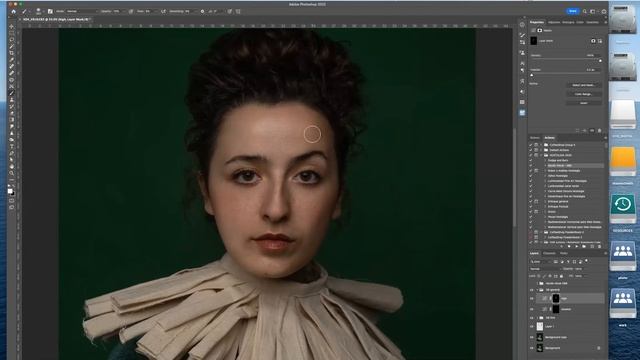The width and height of the screenshot is (640, 360).
Task: Select the highlighted Brush tool
Action: pos(11,93)
